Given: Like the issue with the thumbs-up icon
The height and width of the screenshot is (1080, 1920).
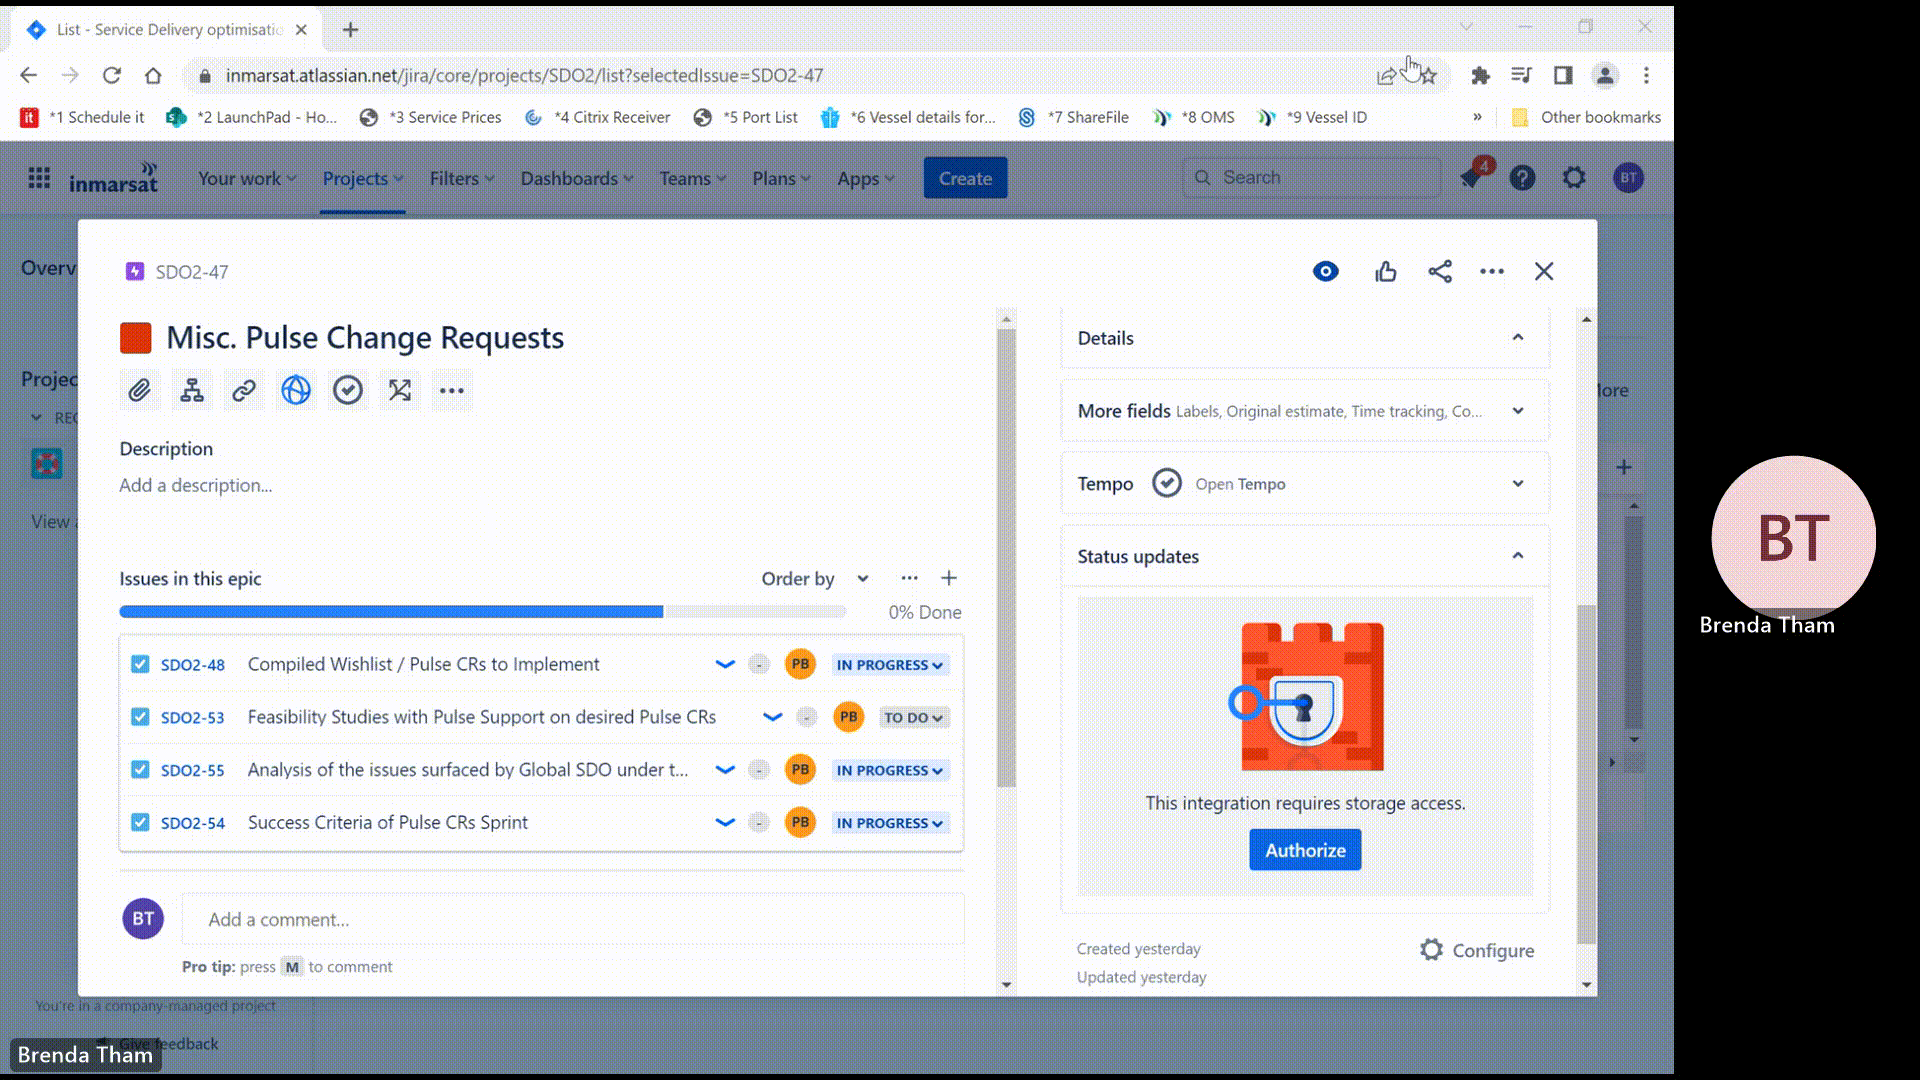Looking at the screenshot, I should coord(1385,271).
